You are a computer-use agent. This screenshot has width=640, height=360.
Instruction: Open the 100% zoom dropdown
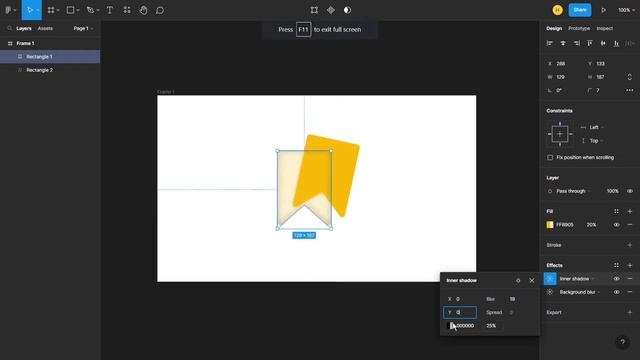[626, 10]
